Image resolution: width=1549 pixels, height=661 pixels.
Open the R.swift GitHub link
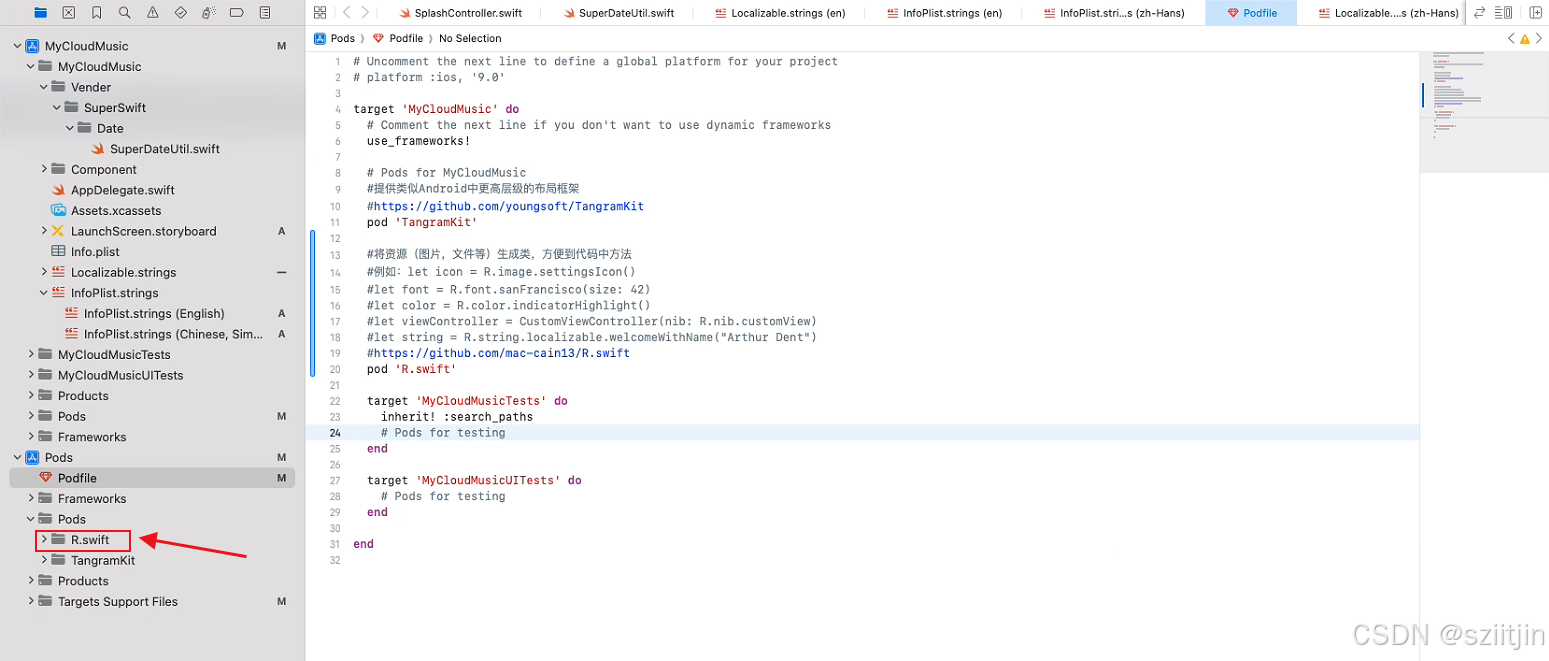pos(501,353)
